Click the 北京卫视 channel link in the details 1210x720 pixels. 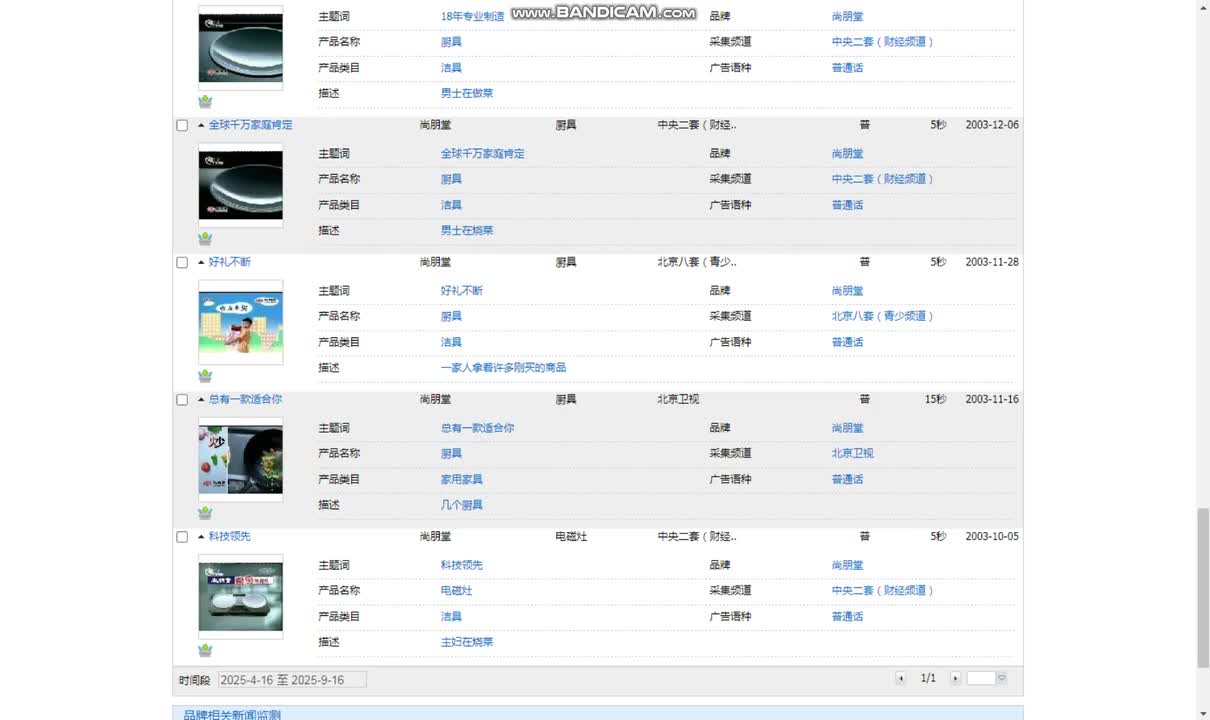click(x=852, y=453)
